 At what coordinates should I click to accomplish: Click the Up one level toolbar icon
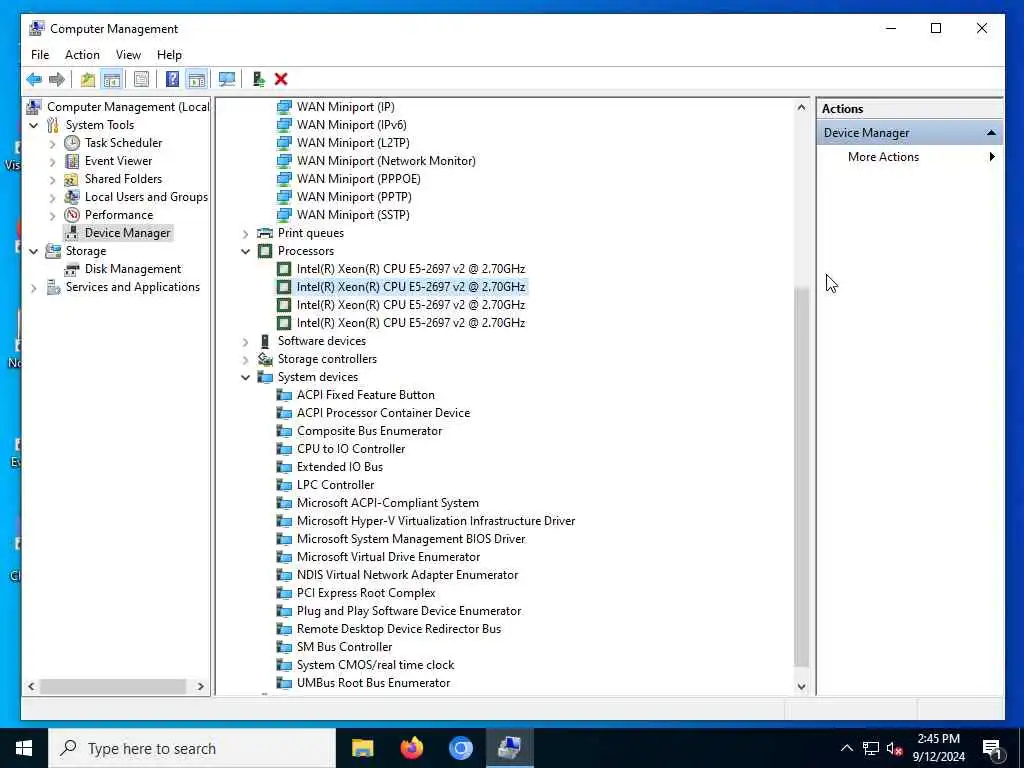[x=88, y=80]
